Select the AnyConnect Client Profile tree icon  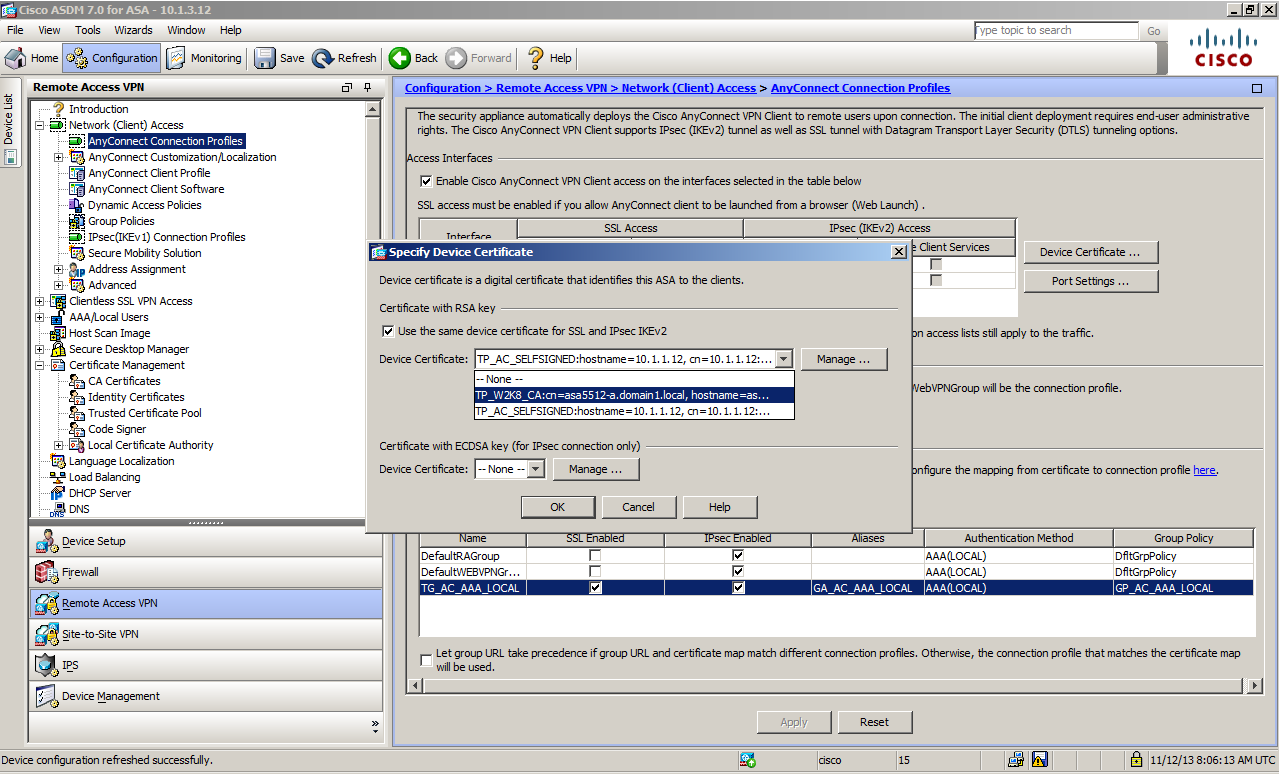77,173
